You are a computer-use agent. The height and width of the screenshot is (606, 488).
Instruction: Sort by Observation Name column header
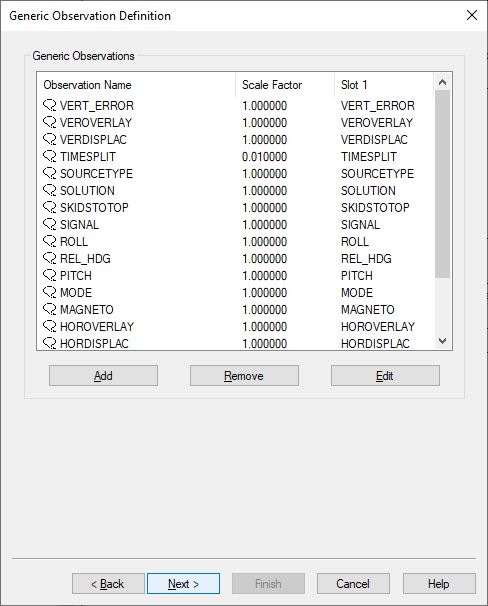(x=136, y=85)
